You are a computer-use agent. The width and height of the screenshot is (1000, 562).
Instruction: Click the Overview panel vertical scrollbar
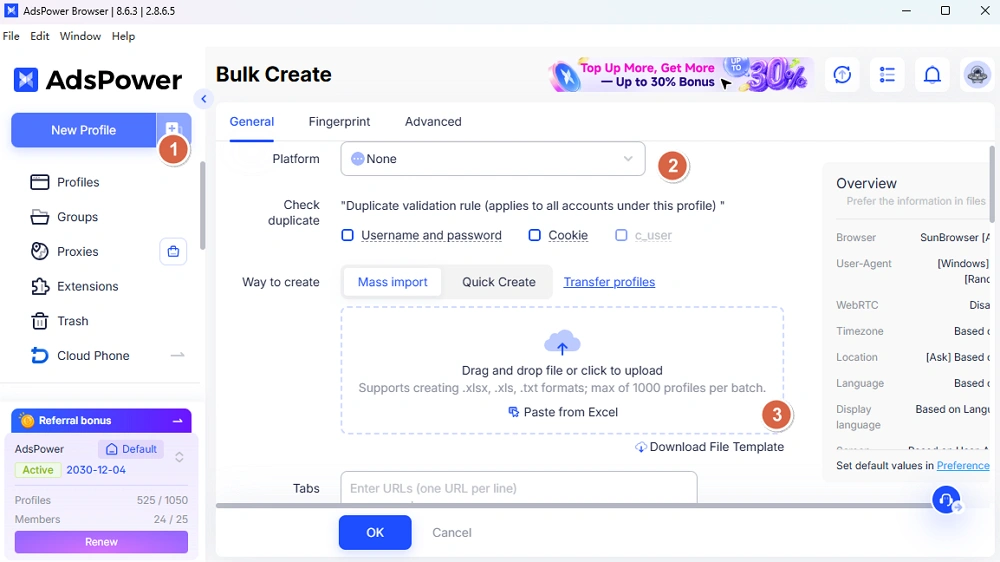[x=992, y=184]
